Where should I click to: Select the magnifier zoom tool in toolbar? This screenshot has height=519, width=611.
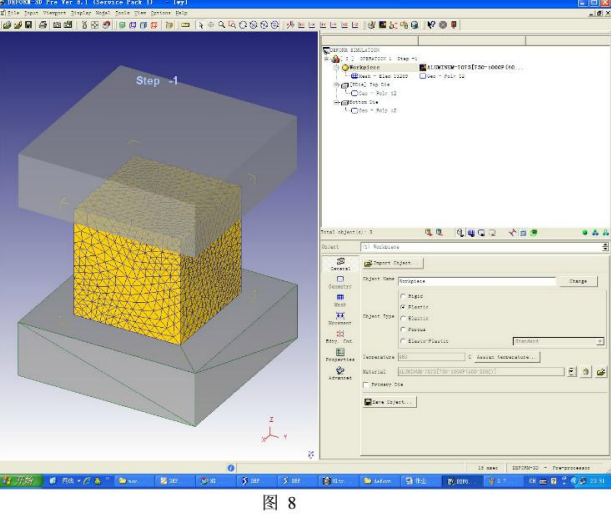pyautogui.click(x=221, y=25)
